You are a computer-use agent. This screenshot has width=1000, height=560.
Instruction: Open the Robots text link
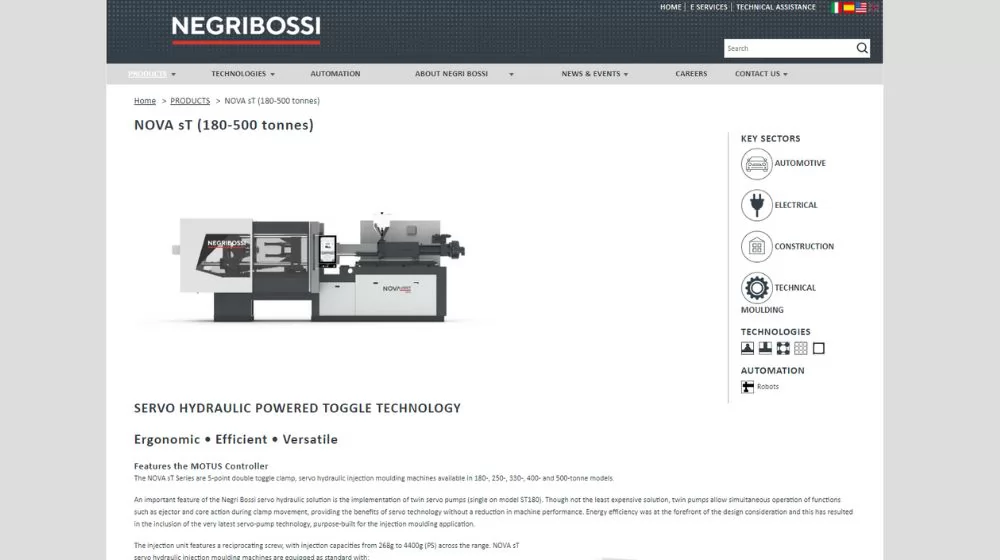(x=768, y=387)
